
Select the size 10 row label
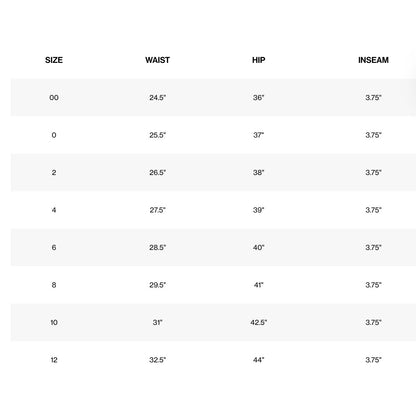tap(54, 323)
